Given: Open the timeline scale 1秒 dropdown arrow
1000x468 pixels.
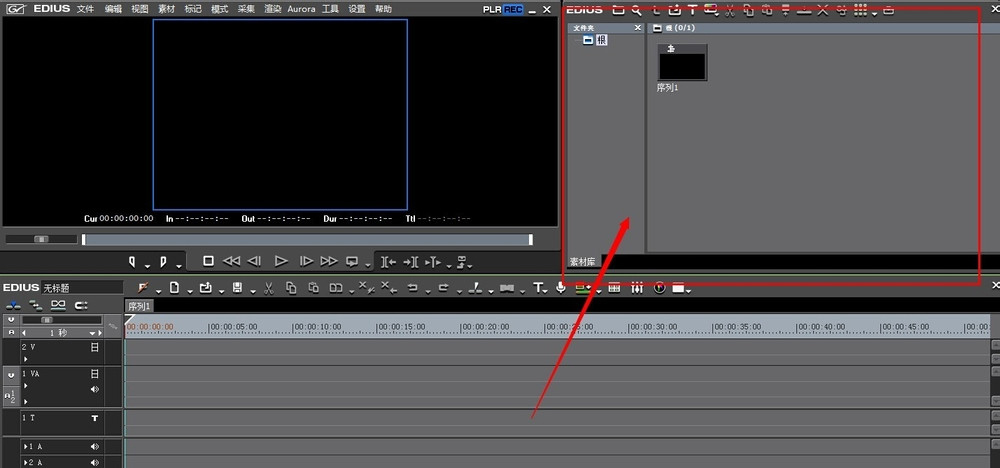Looking at the screenshot, I should (x=92, y=333).
